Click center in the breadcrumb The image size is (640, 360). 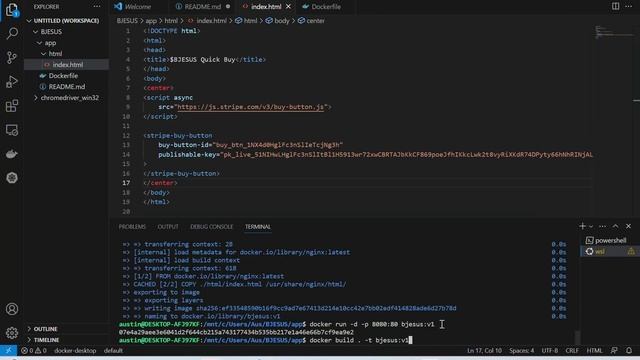pyautogui.click(x=316, y=20)
